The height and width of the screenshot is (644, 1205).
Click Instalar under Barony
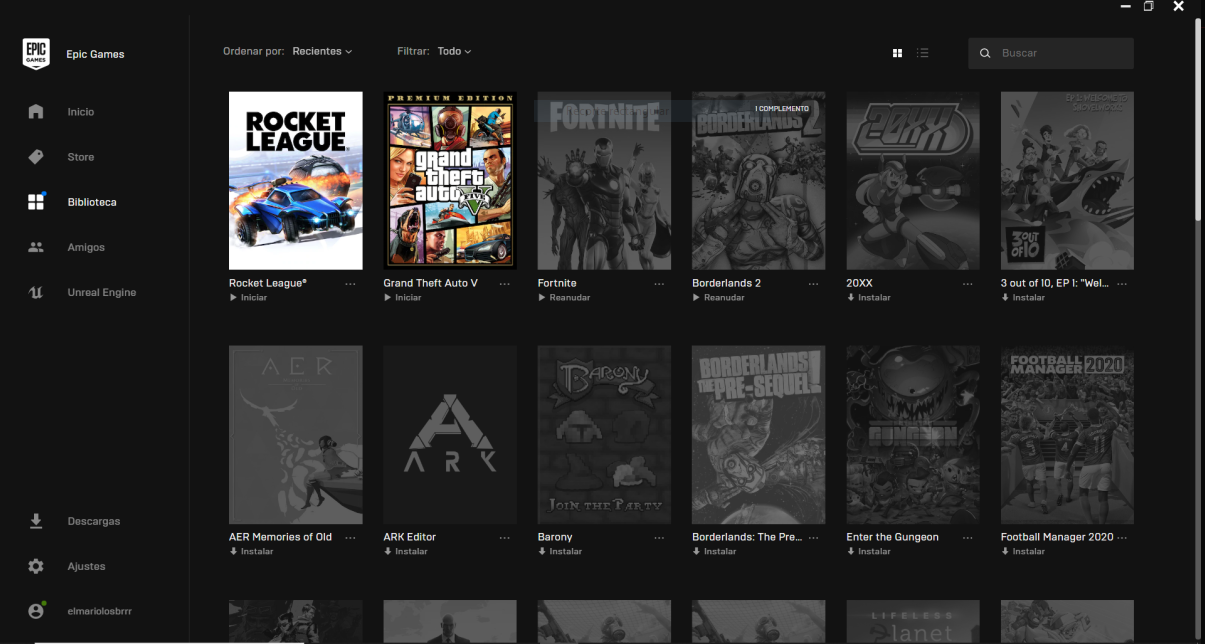[x=560, y=552]
